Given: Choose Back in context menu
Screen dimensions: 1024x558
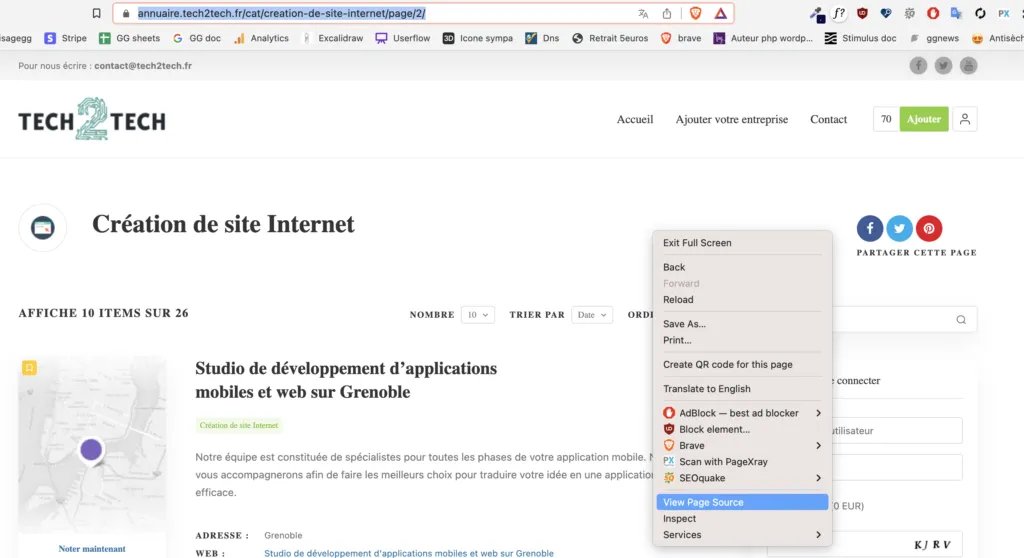Looking at the screenshot, I should (742, 267).
